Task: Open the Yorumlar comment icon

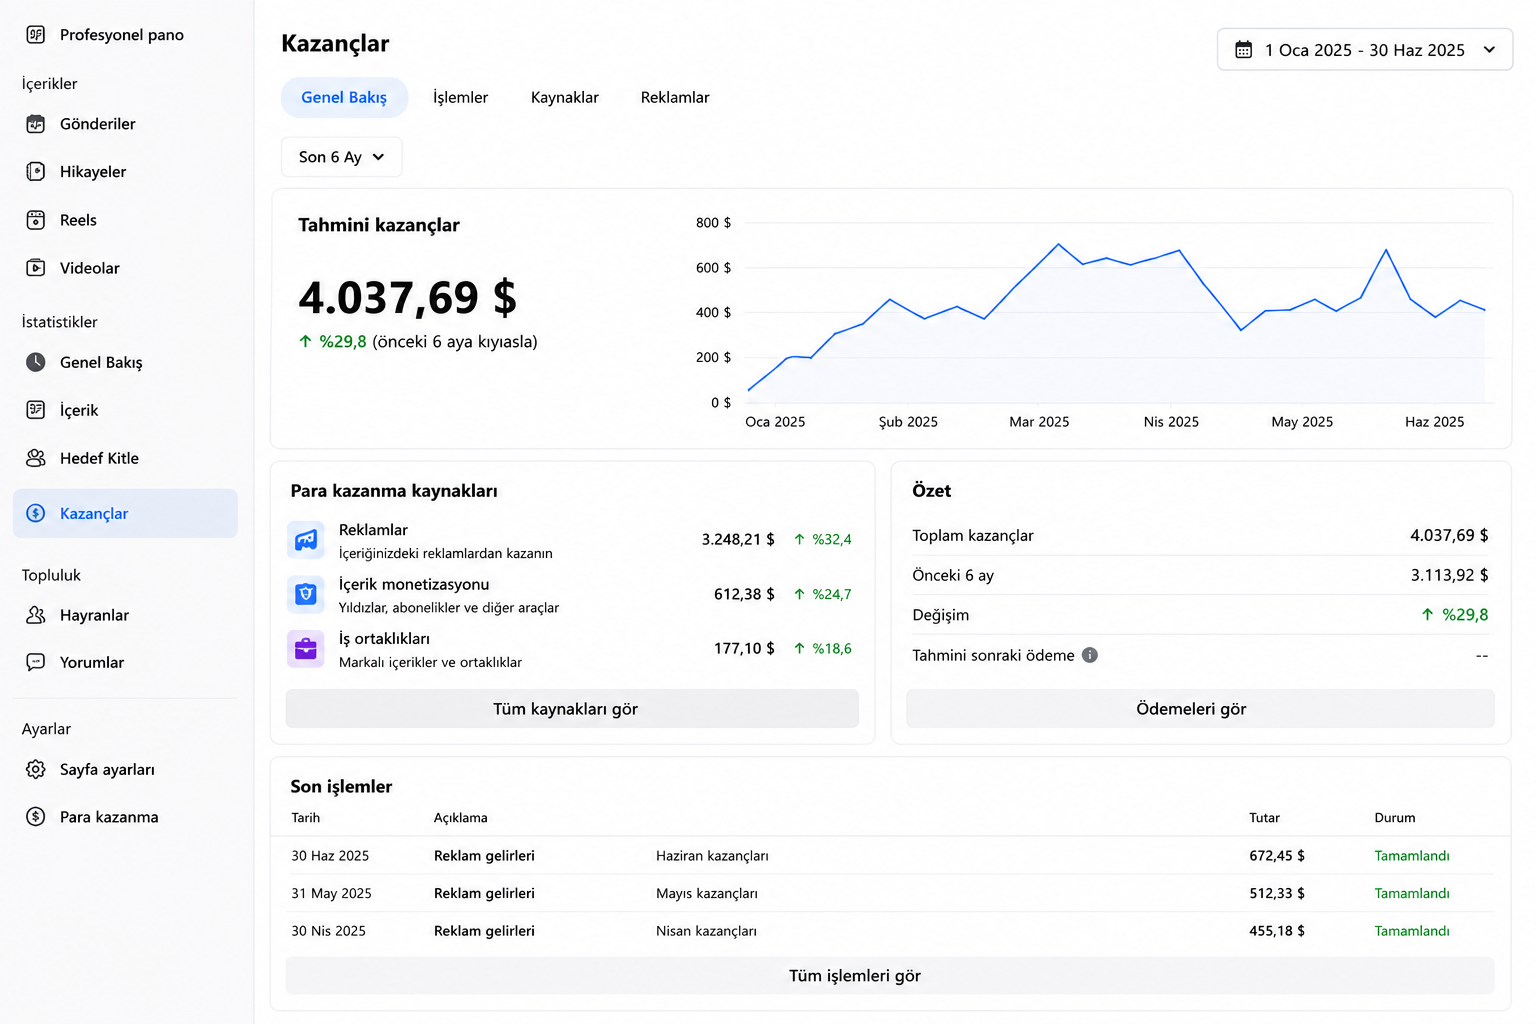Action: point(36,662)
